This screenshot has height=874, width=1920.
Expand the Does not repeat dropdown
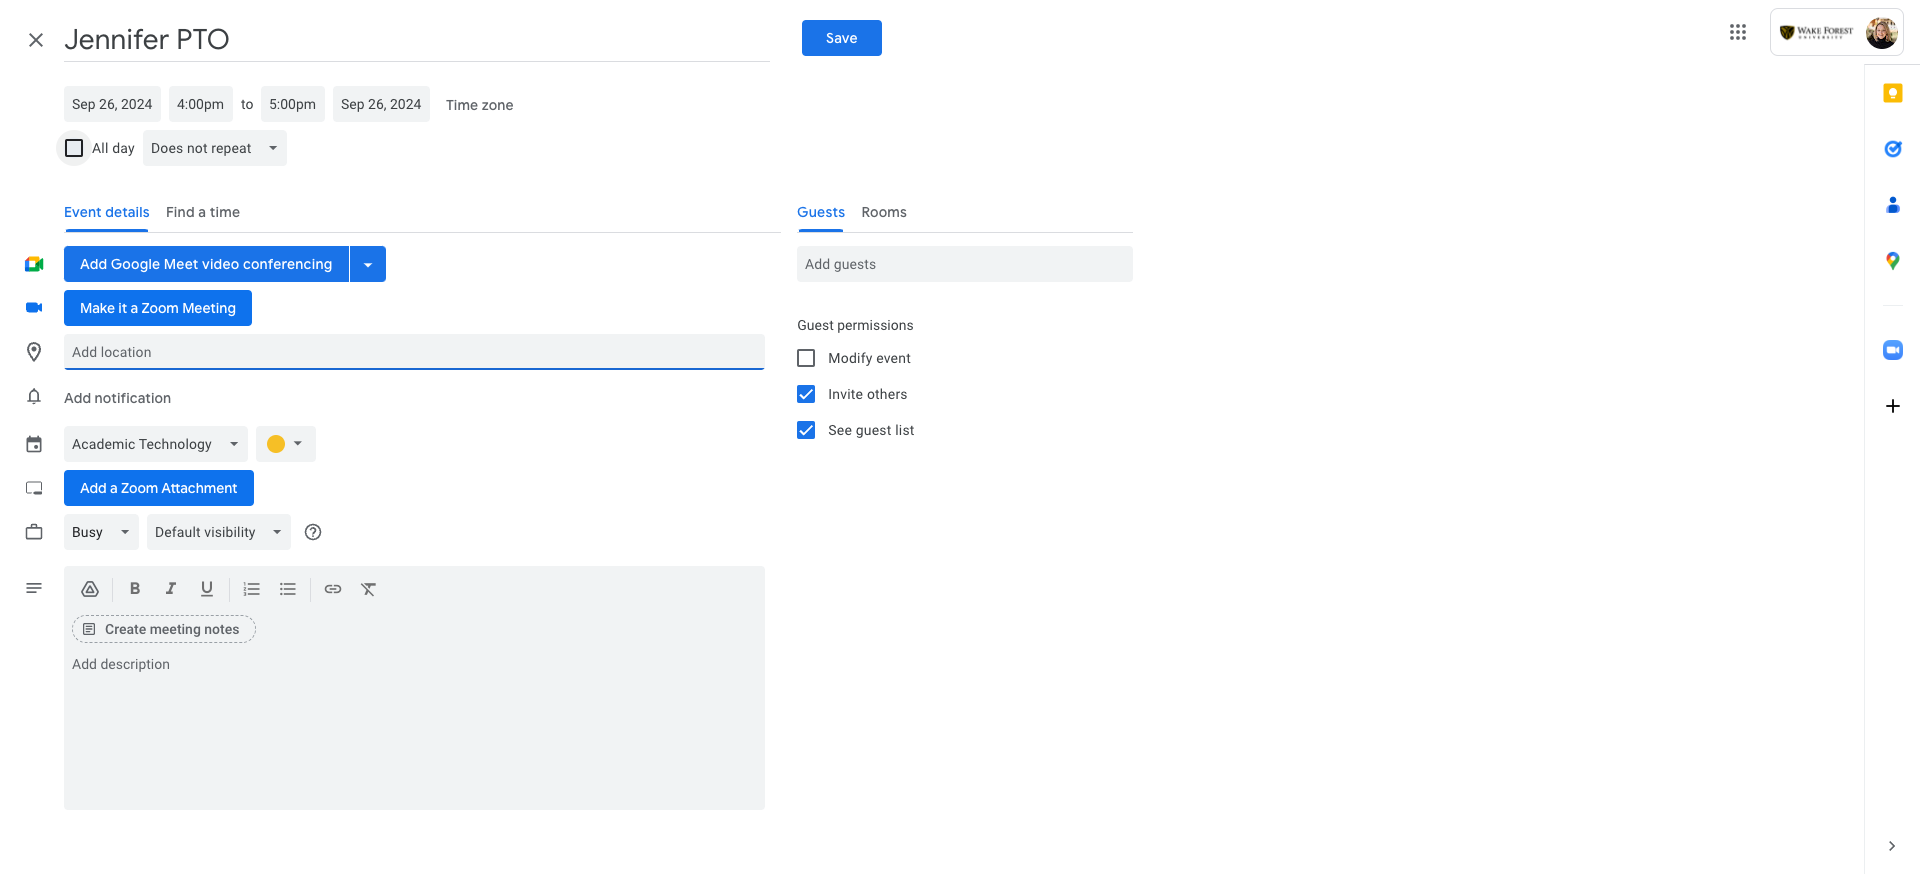pos(214,148)
